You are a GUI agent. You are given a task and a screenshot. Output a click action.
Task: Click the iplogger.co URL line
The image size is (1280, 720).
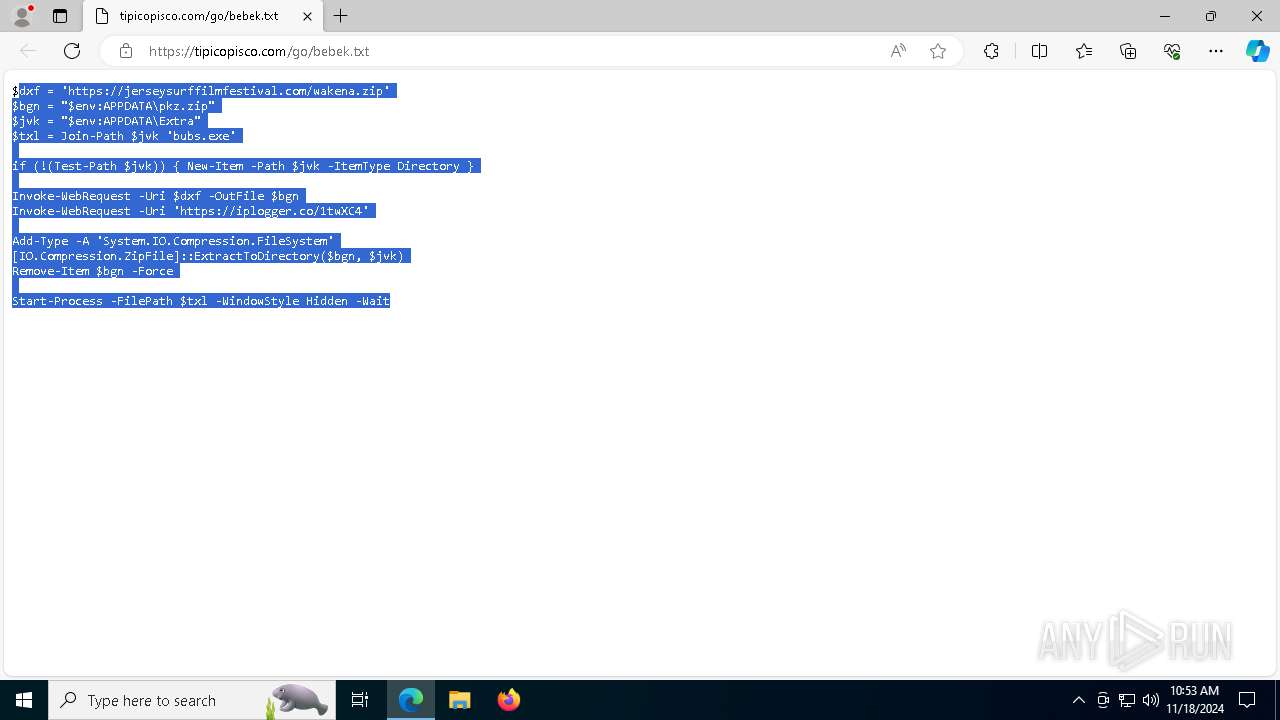click(194, 211)
